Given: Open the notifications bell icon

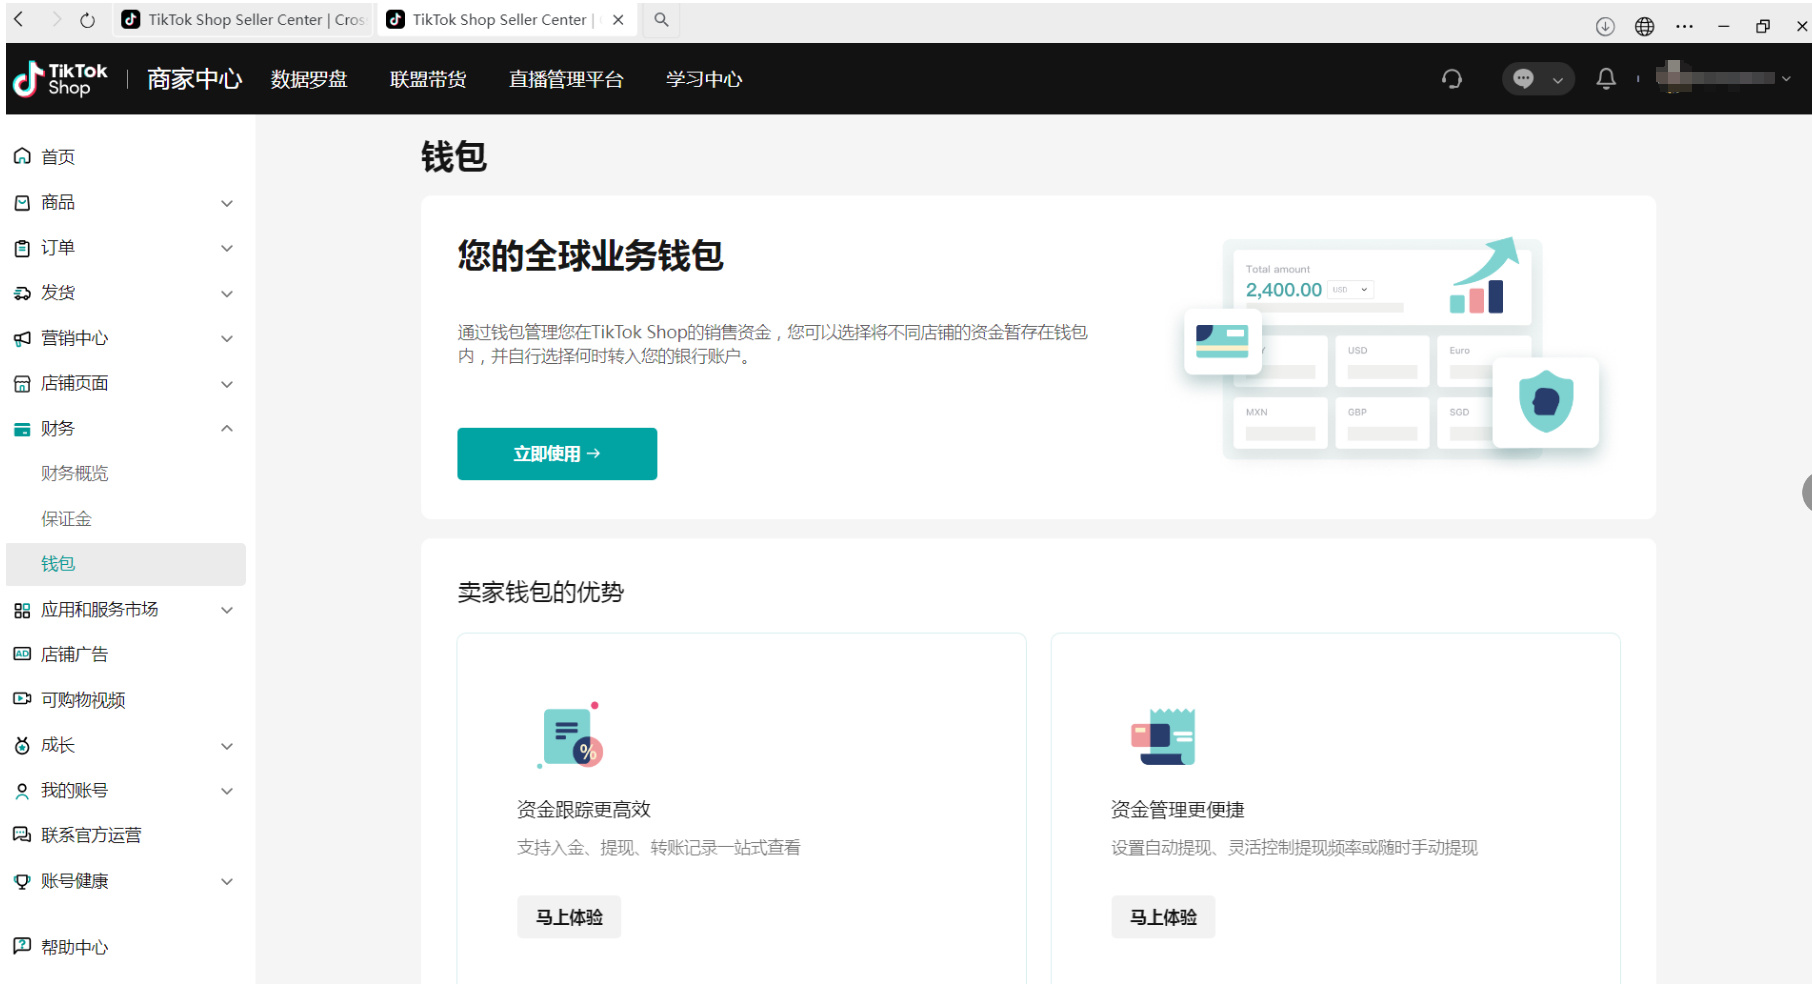Looking at the screenshot, I should 1606,79.
